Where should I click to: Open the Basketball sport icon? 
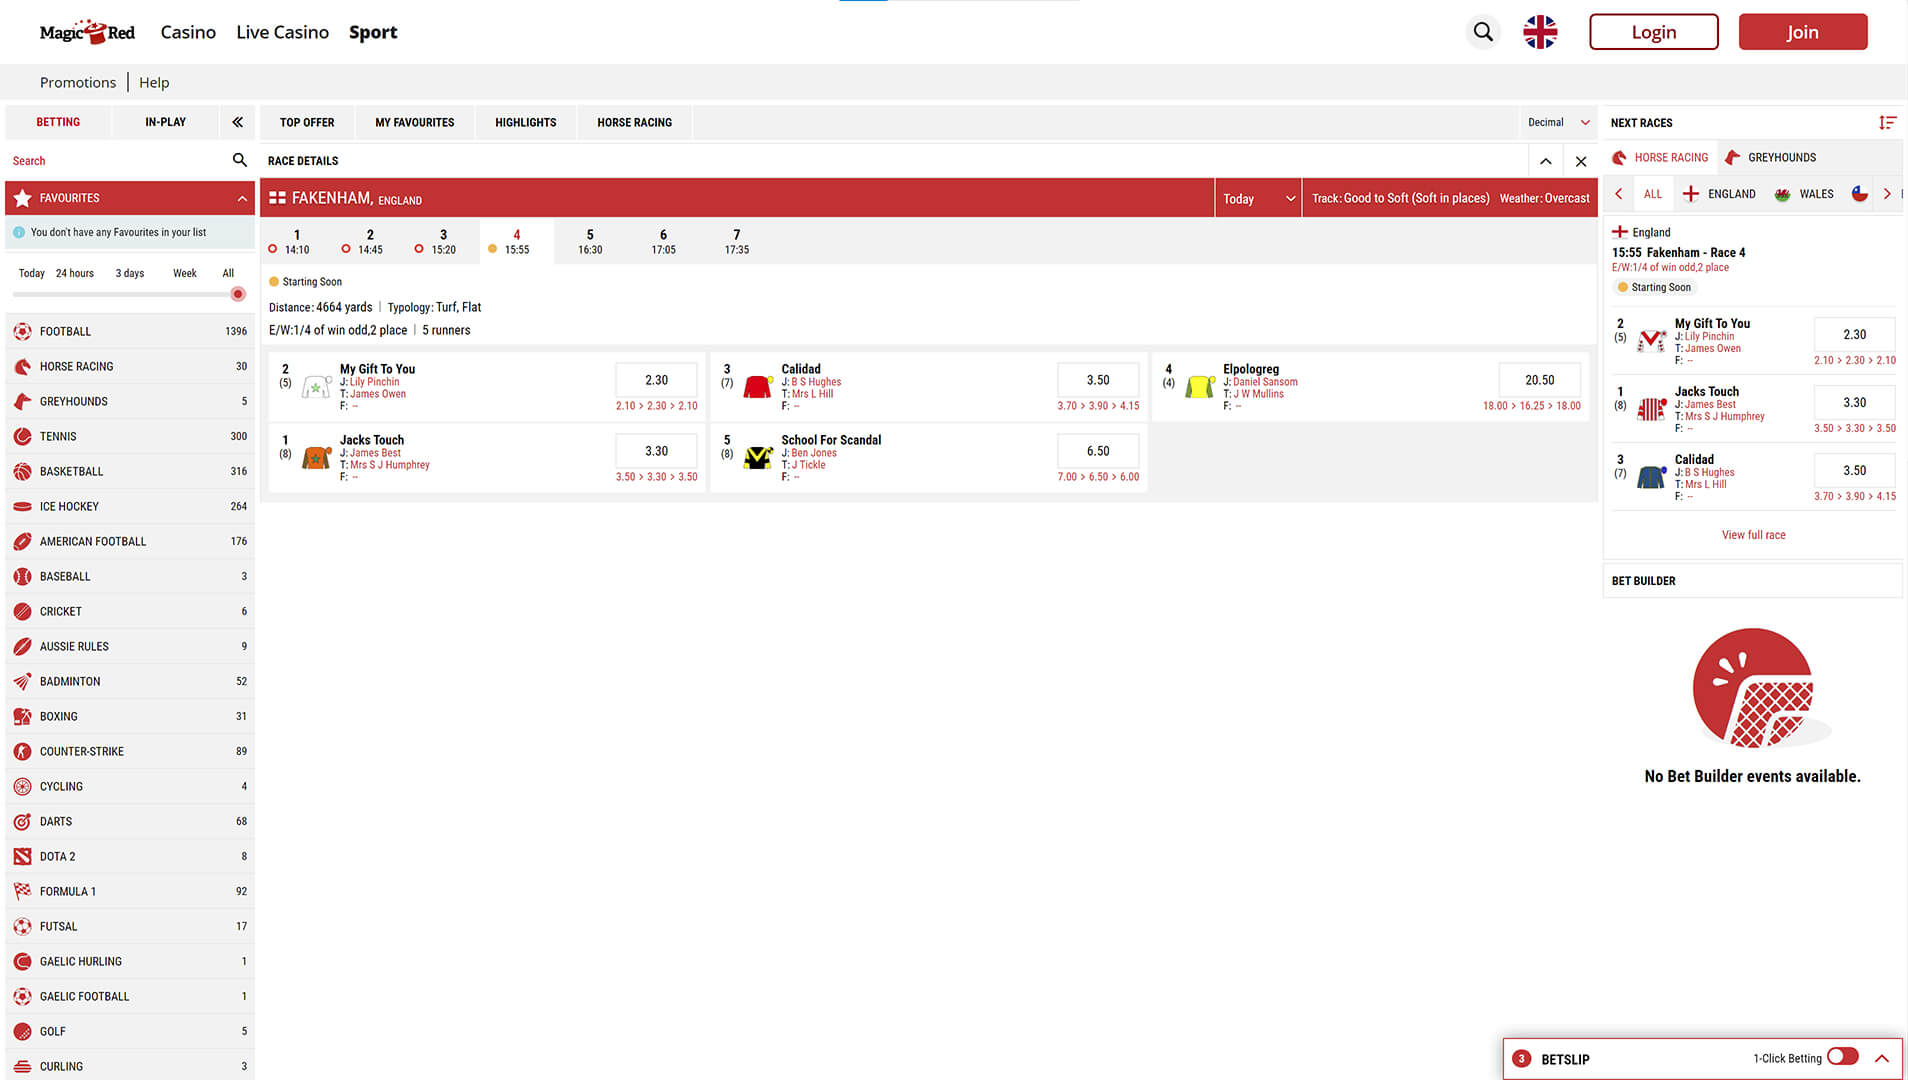22,471
